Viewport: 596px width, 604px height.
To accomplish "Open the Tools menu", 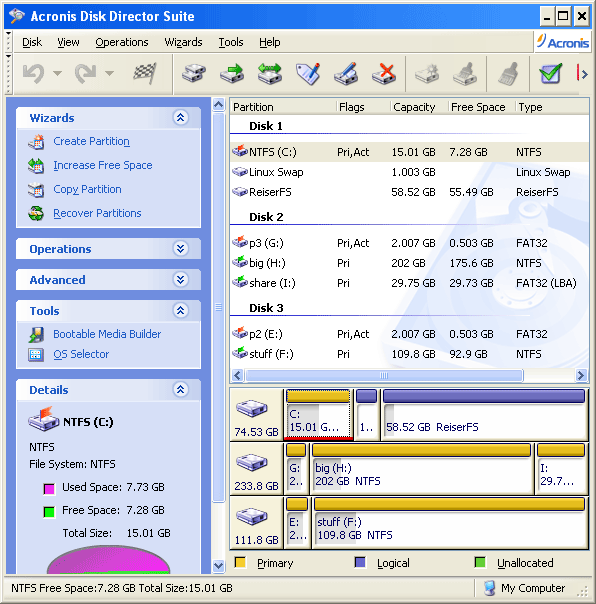I will 231,42.
